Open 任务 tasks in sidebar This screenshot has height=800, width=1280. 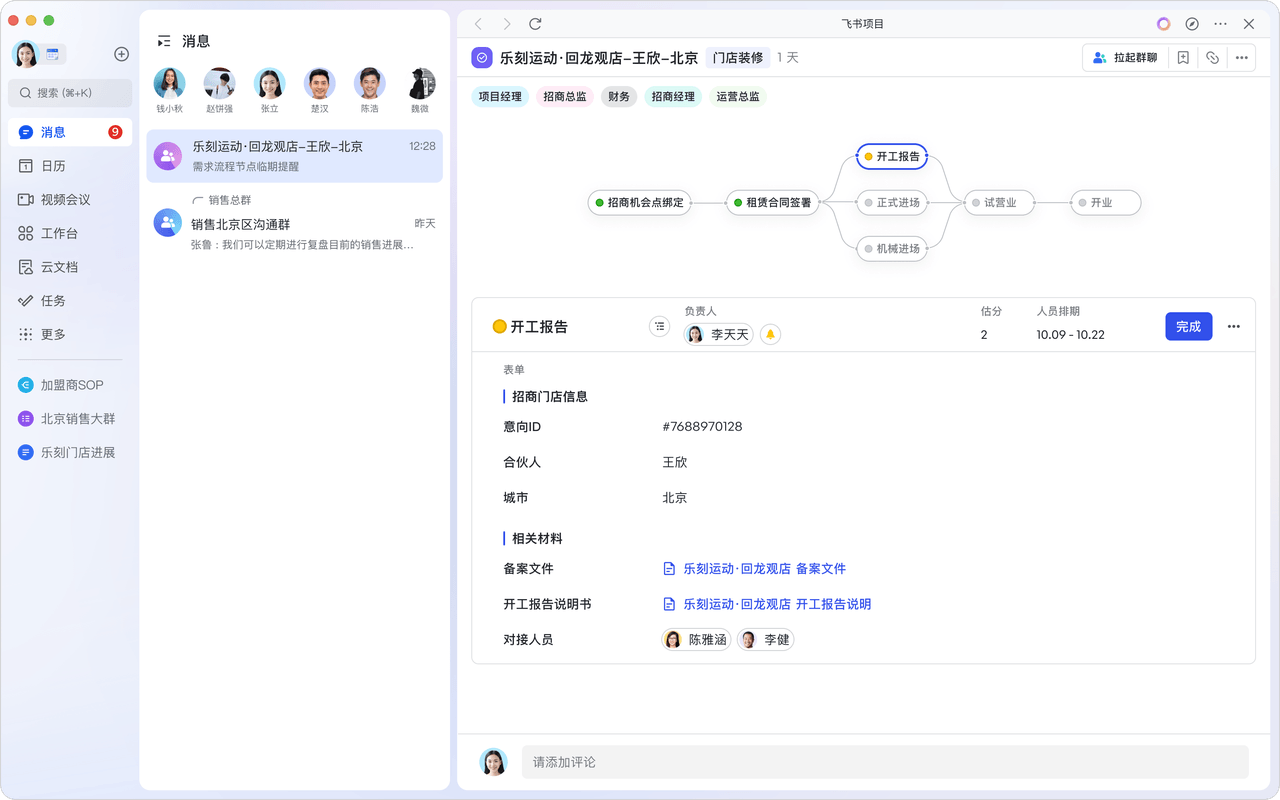click(x=70, y=301)
